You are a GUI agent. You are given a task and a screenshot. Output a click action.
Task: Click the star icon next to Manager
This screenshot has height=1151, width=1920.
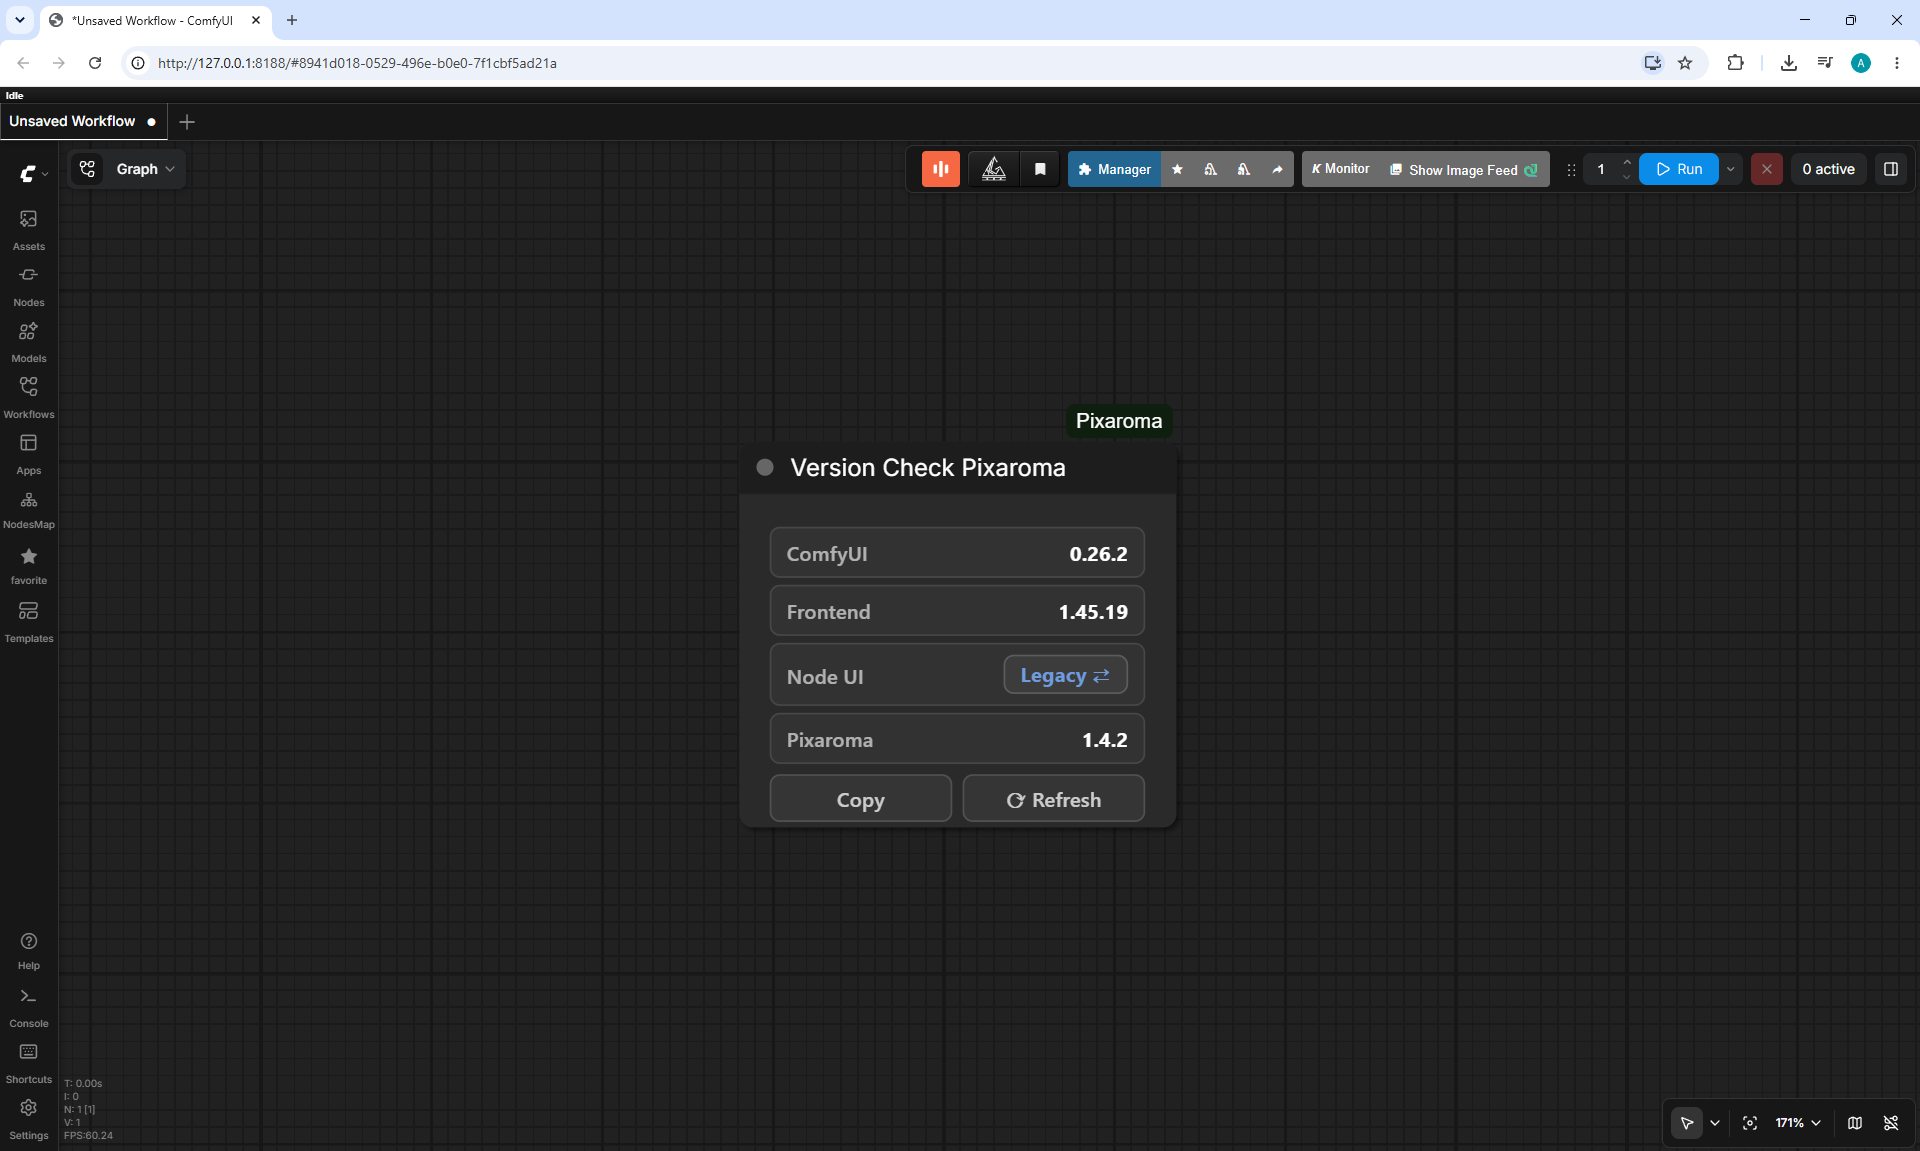(x=1178, y=169)
